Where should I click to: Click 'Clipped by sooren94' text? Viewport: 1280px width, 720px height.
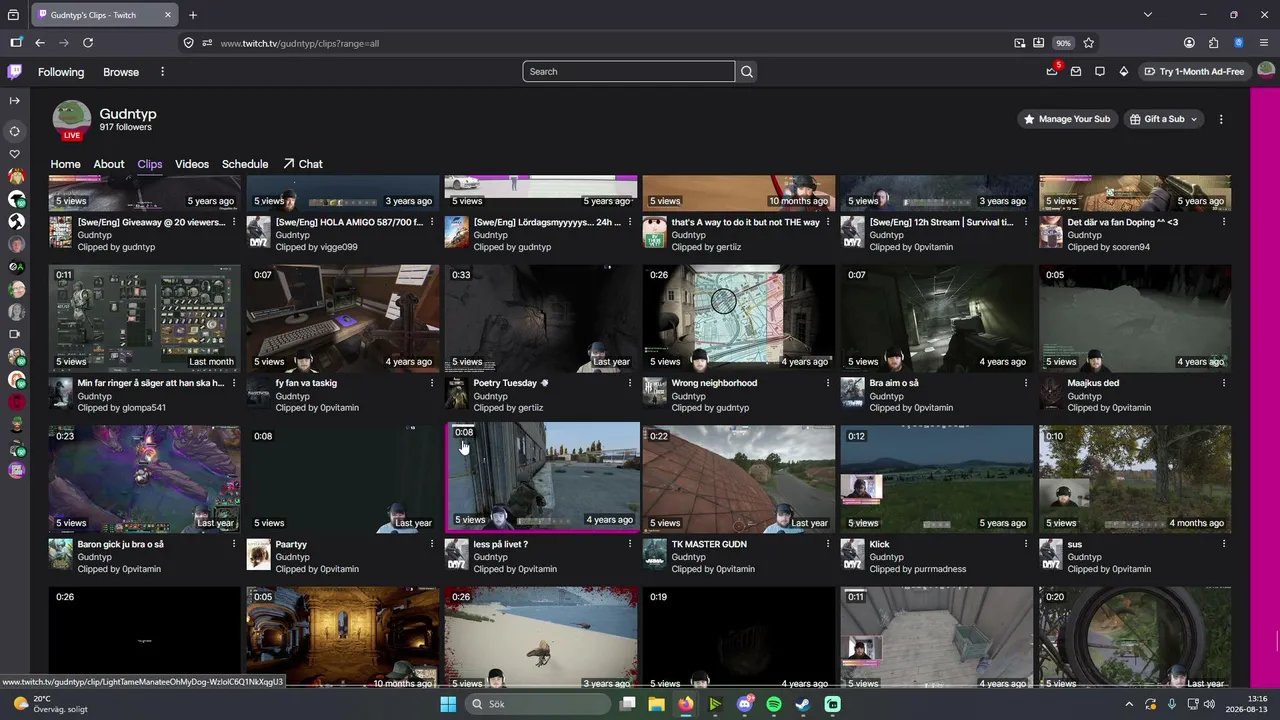click(x=1109, y=247)
